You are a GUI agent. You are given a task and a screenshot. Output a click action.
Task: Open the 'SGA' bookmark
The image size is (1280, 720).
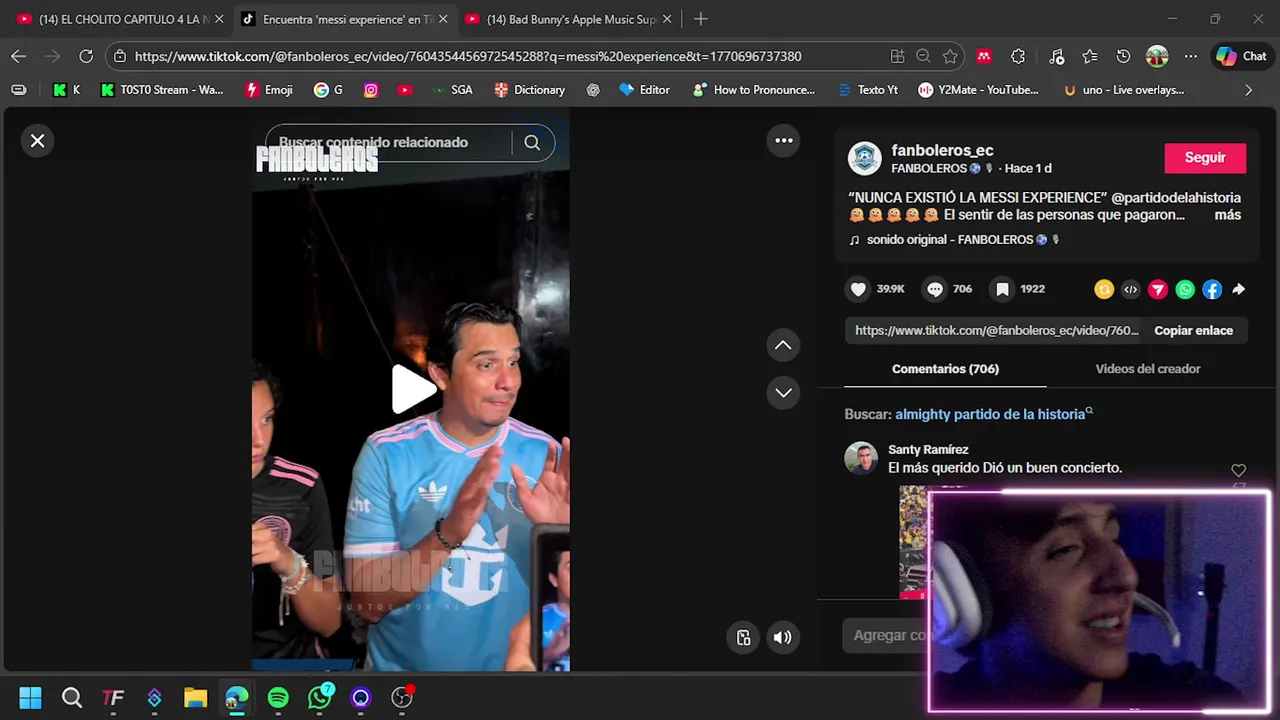[x=452, y=90]
